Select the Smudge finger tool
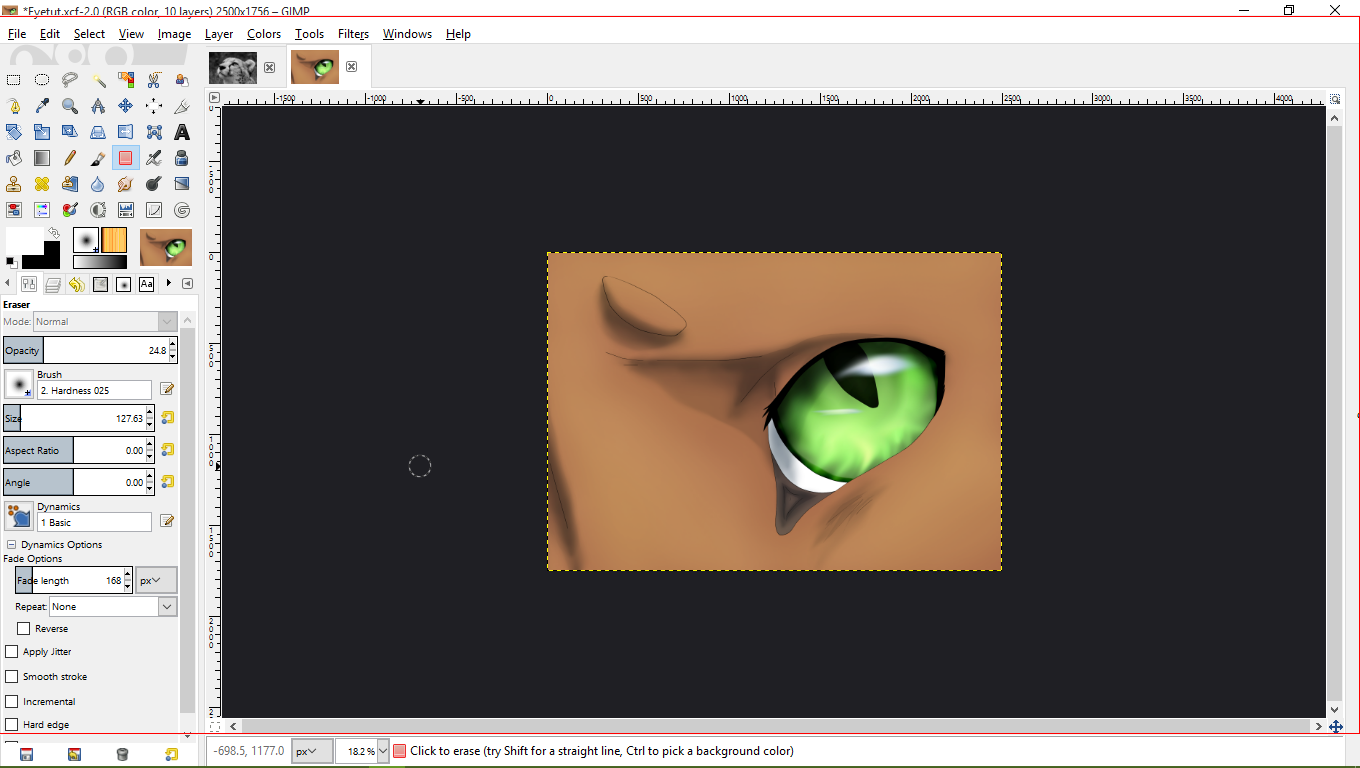 coord(126,184)
